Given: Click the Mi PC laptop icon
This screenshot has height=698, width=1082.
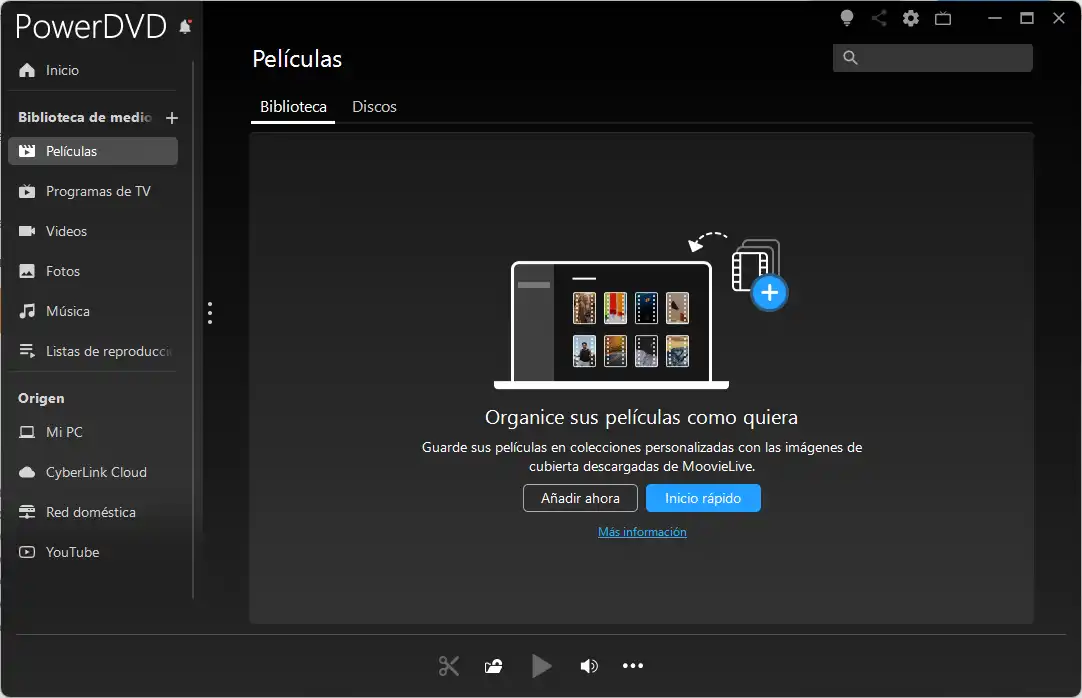Looking at the screenshot, I should click(27, 432).
